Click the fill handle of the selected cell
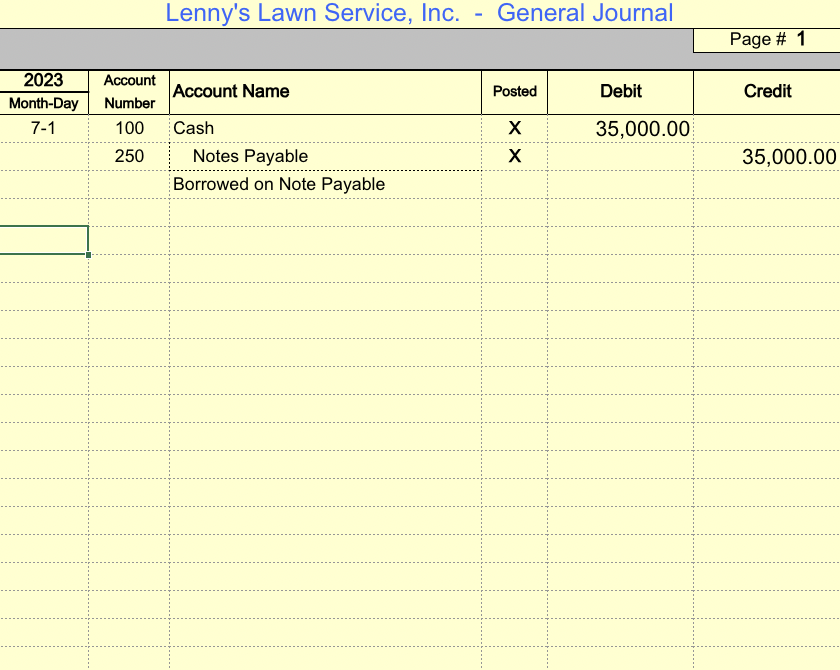Screen dimensions: 840x670 pyautogui.click(x=88, y=255)
